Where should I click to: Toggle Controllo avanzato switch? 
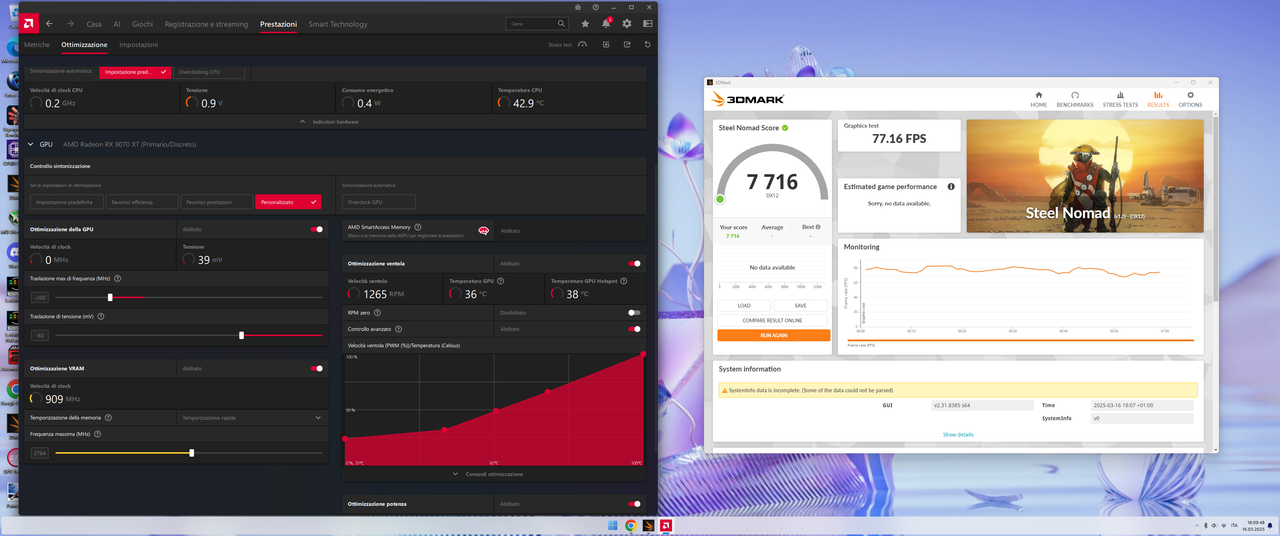coord(634,329)
